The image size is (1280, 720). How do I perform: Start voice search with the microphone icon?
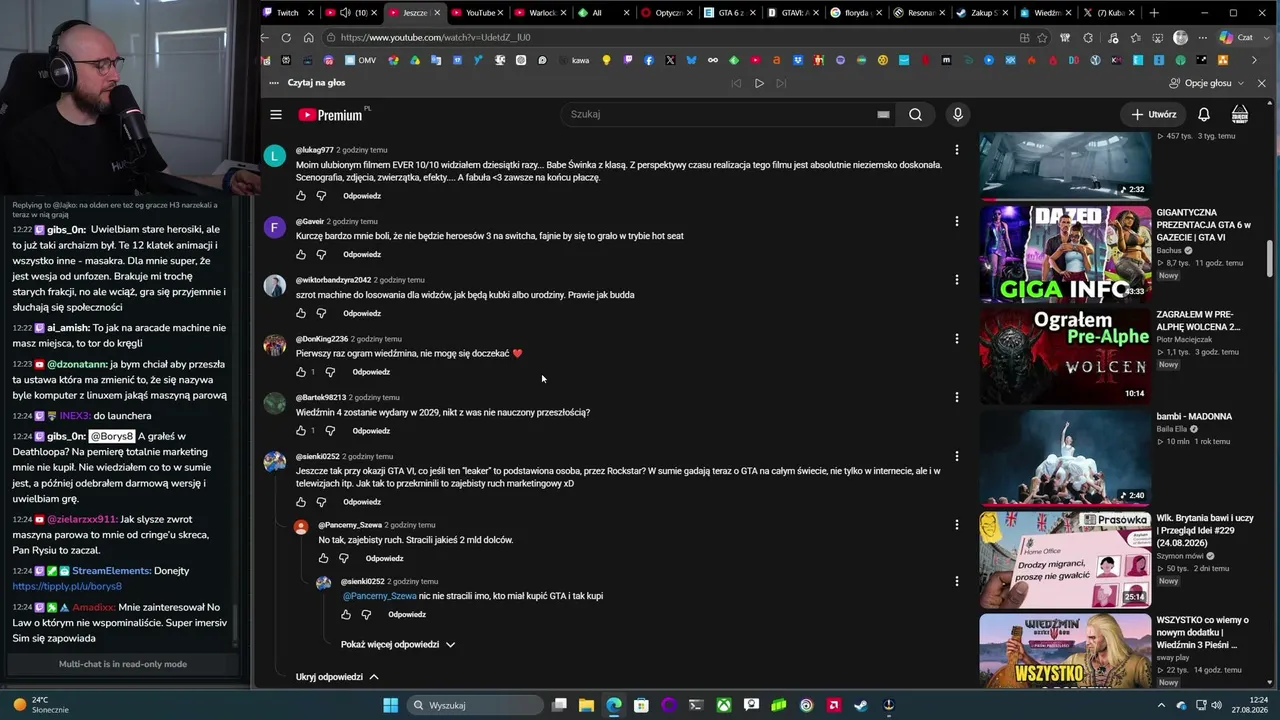(x=958, y=114)
